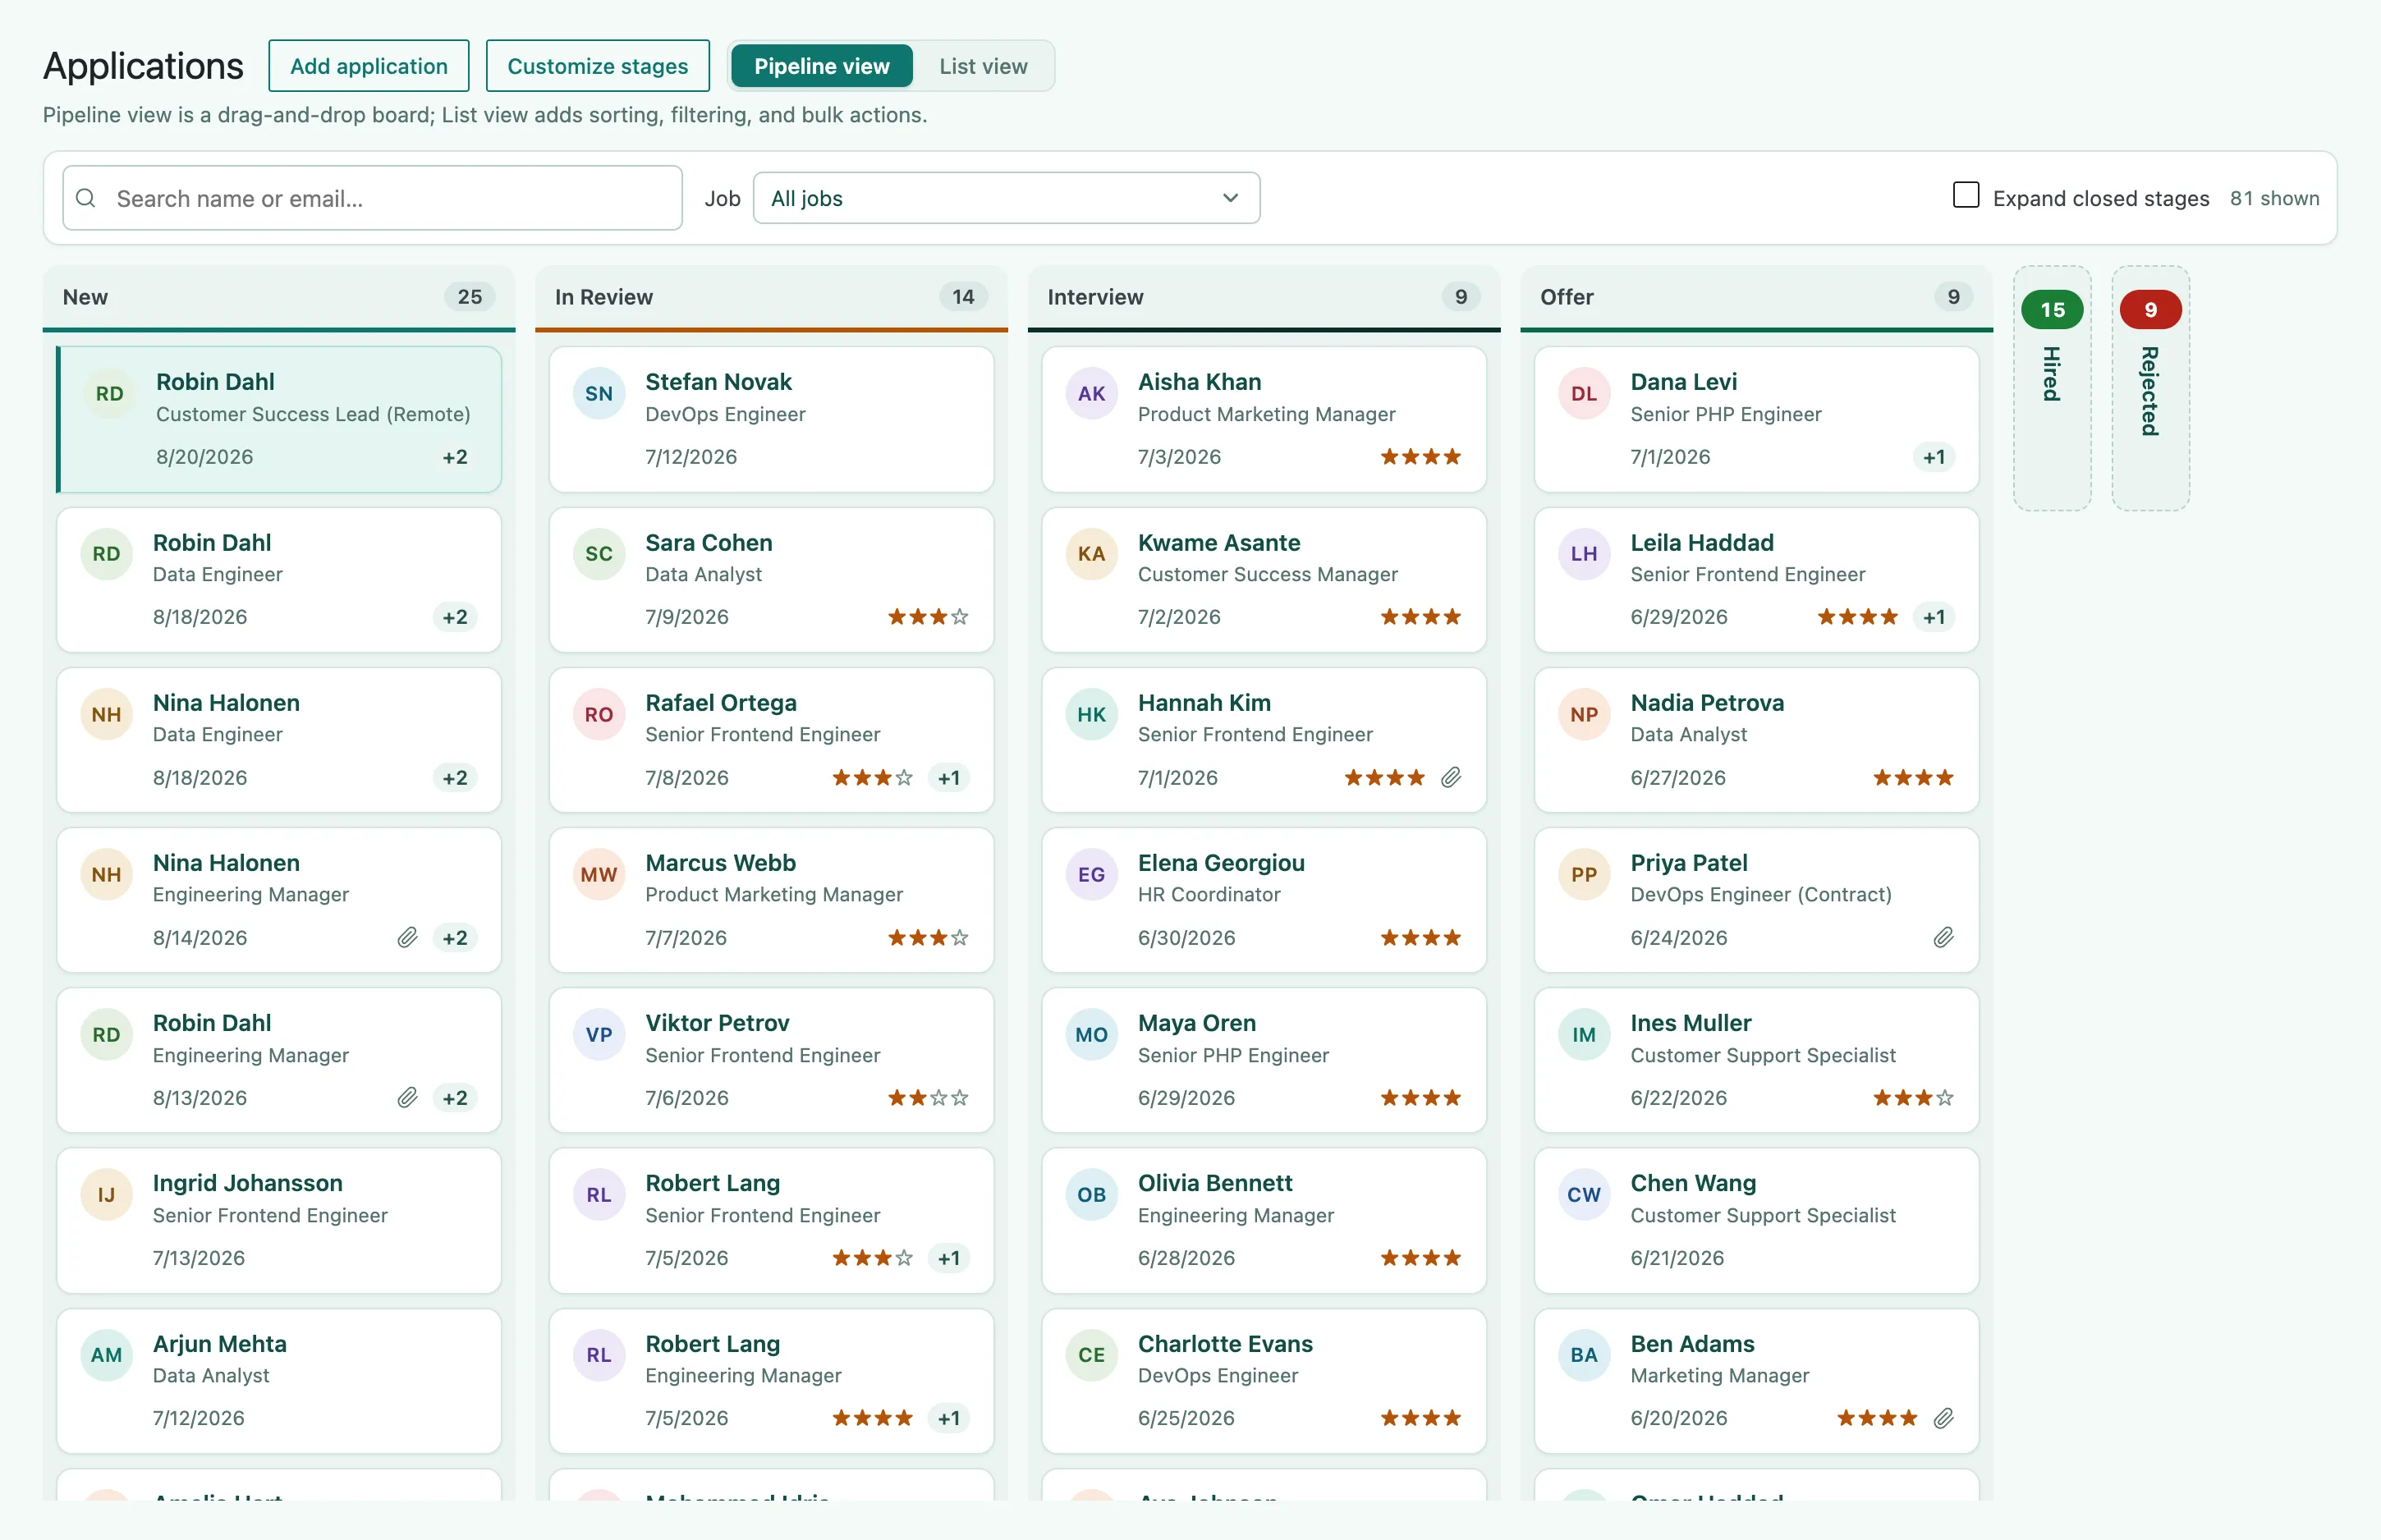This screenshot has height=1540, width=2381.
Task: Click Dana Levi's DL avatar
Action: [1584, 393]
